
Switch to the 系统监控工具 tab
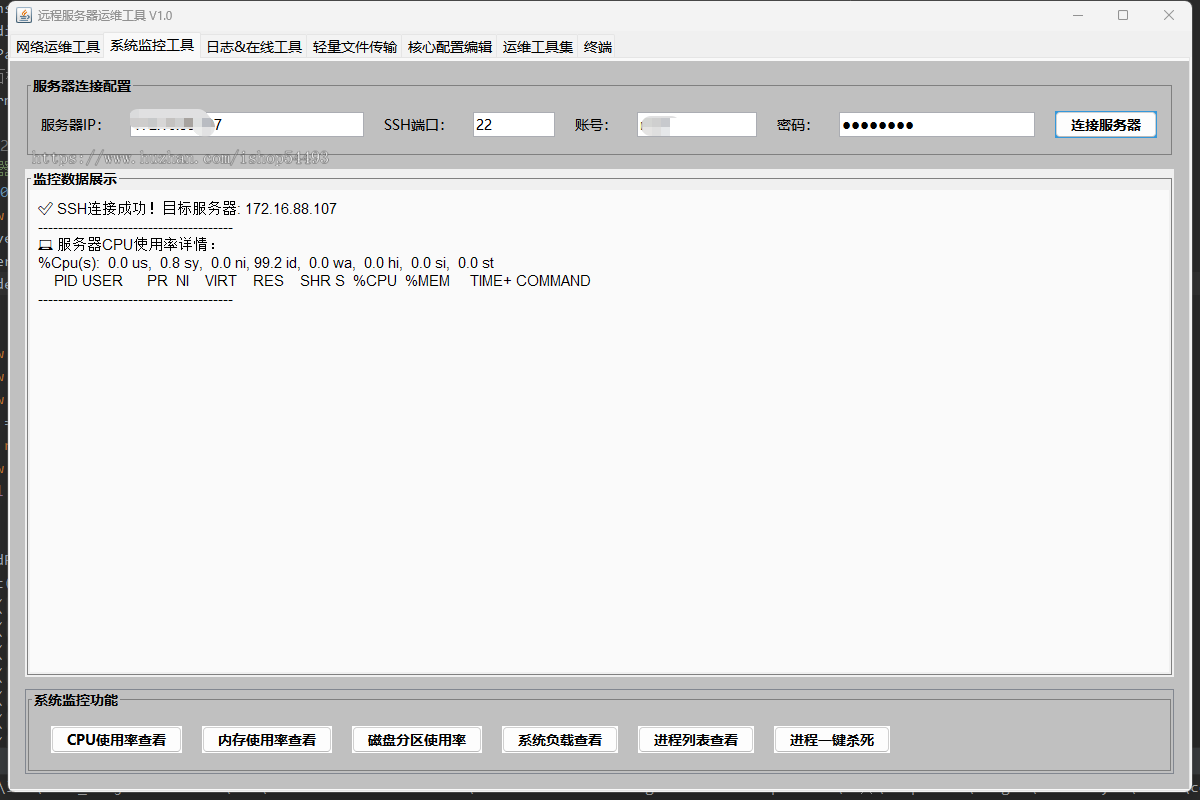(152, 46)
